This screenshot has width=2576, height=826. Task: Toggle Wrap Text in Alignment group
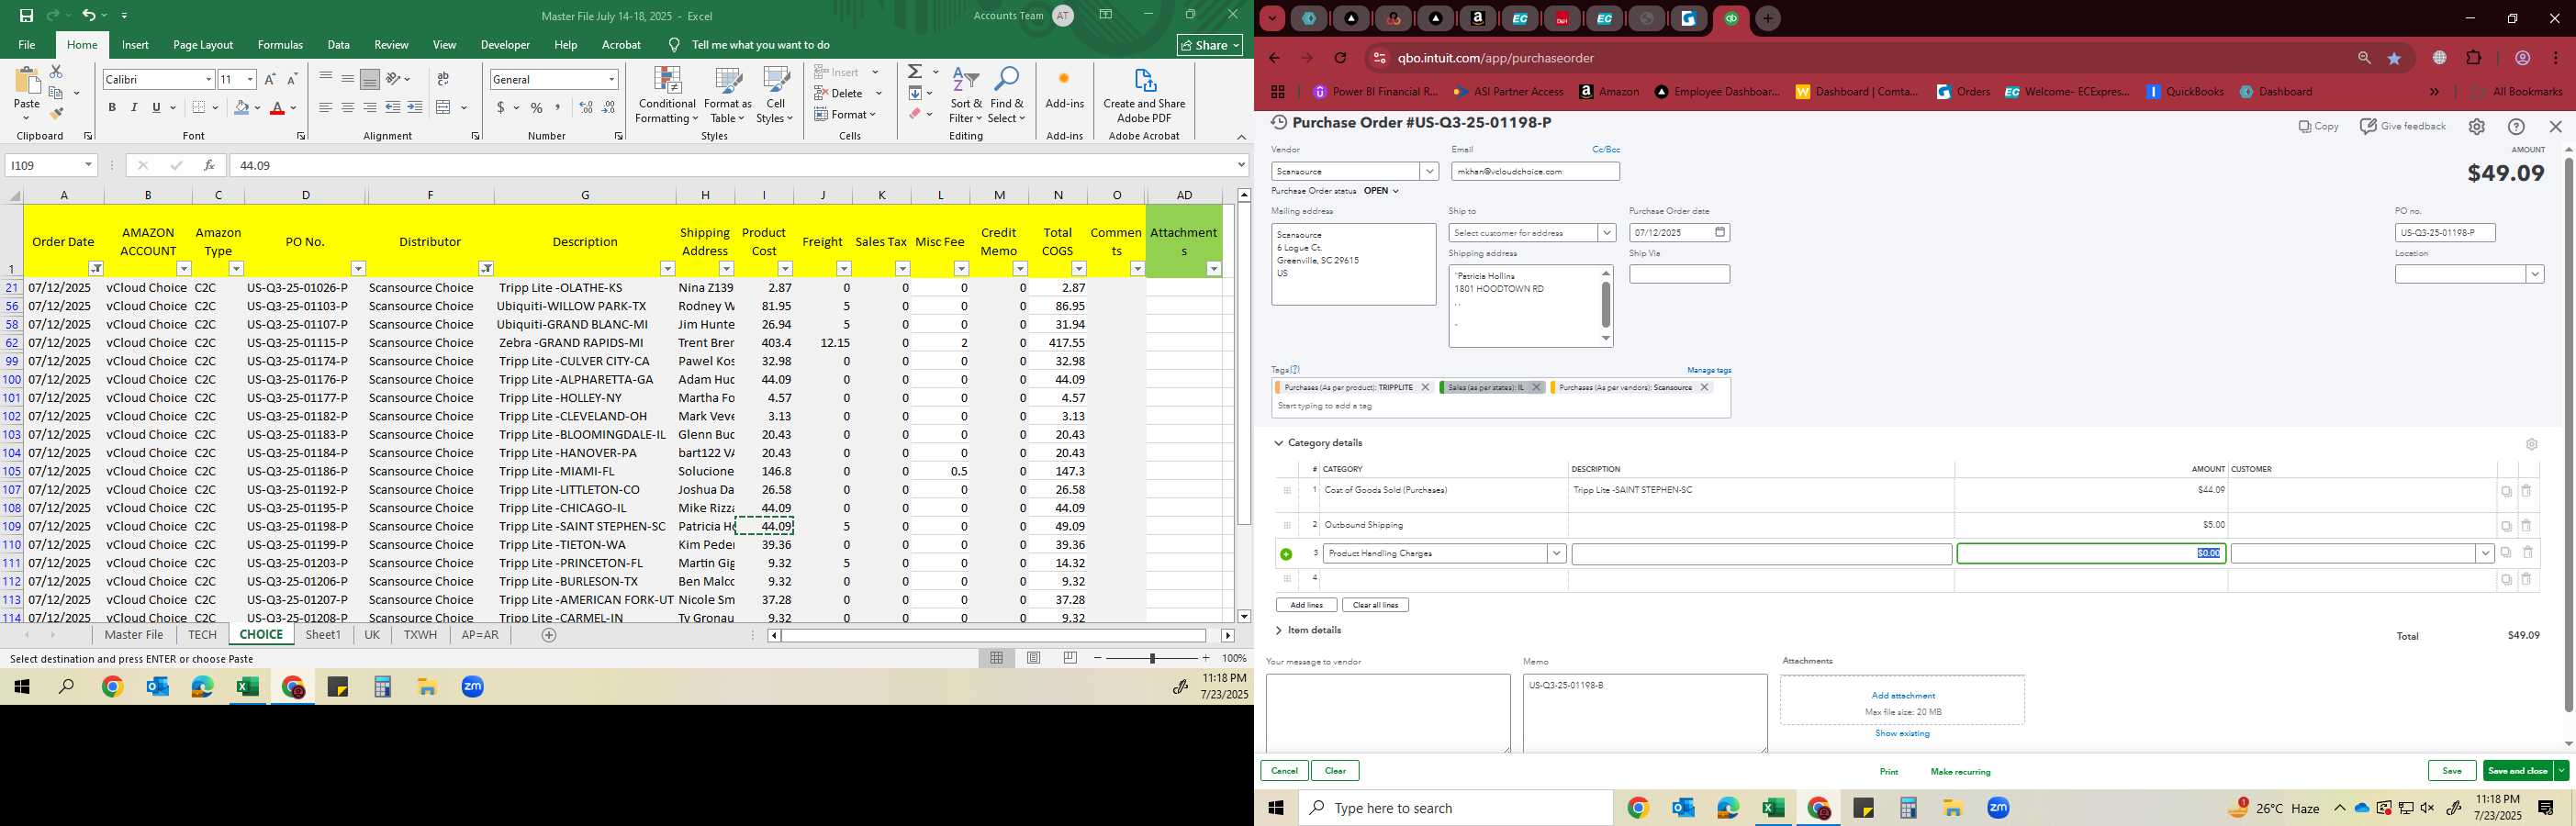coord(443,79)
